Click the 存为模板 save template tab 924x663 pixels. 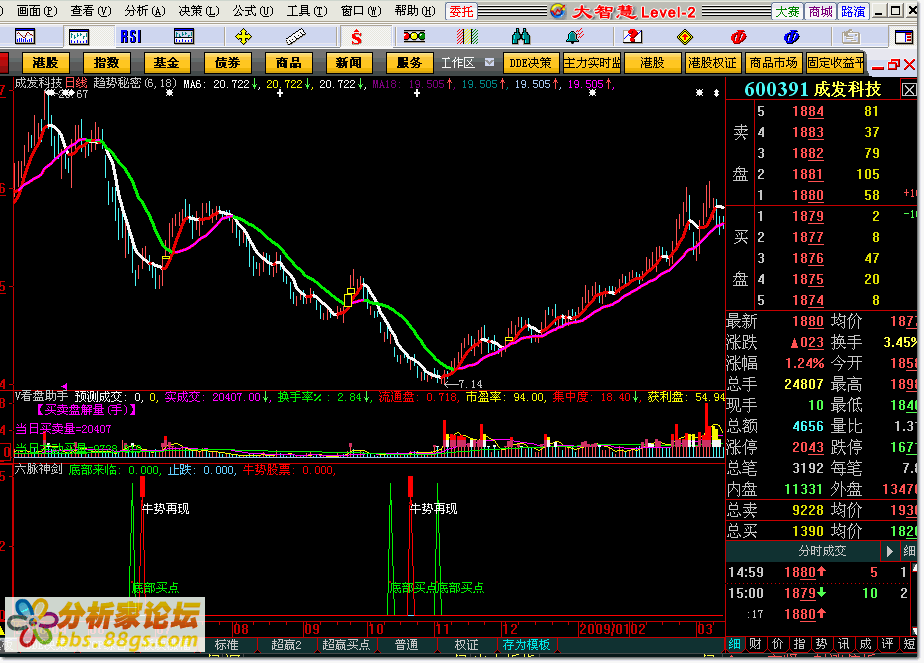point(526,645)
